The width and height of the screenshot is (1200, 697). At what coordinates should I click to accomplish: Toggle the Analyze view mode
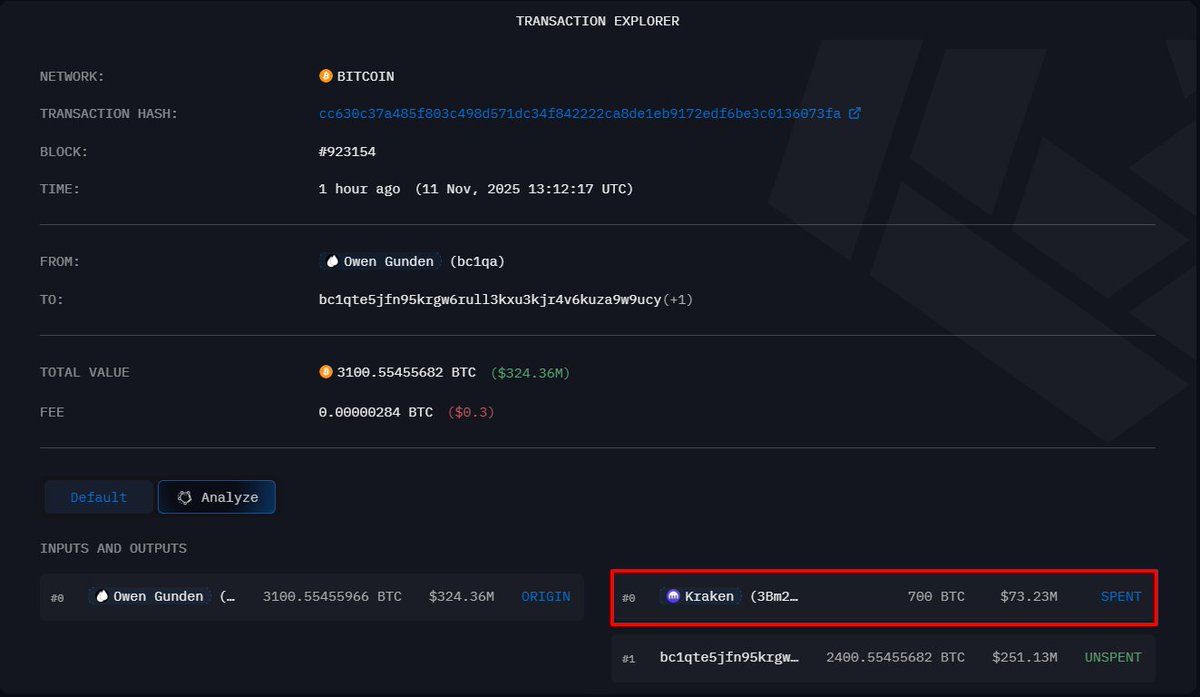216,496
